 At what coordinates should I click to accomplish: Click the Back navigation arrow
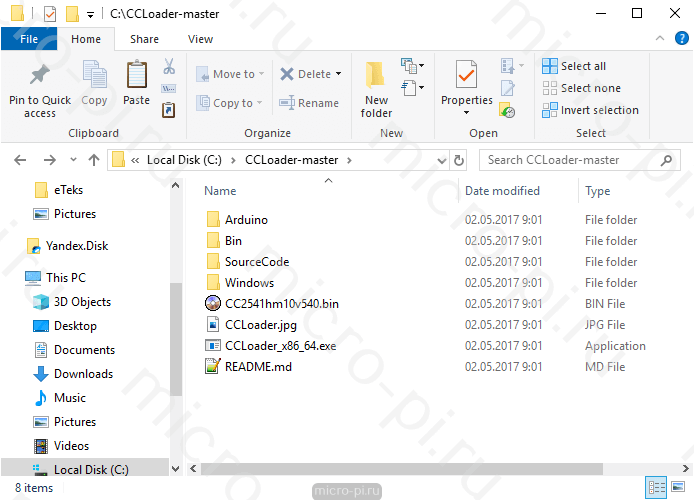point(21,160)
